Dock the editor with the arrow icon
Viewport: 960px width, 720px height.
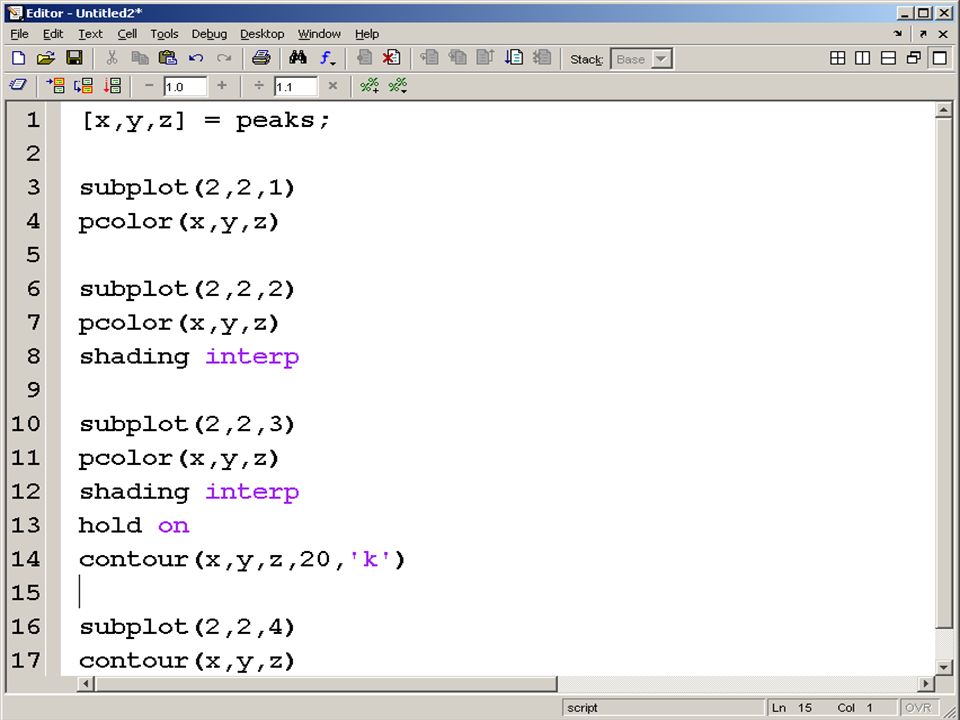coord(898,34)
